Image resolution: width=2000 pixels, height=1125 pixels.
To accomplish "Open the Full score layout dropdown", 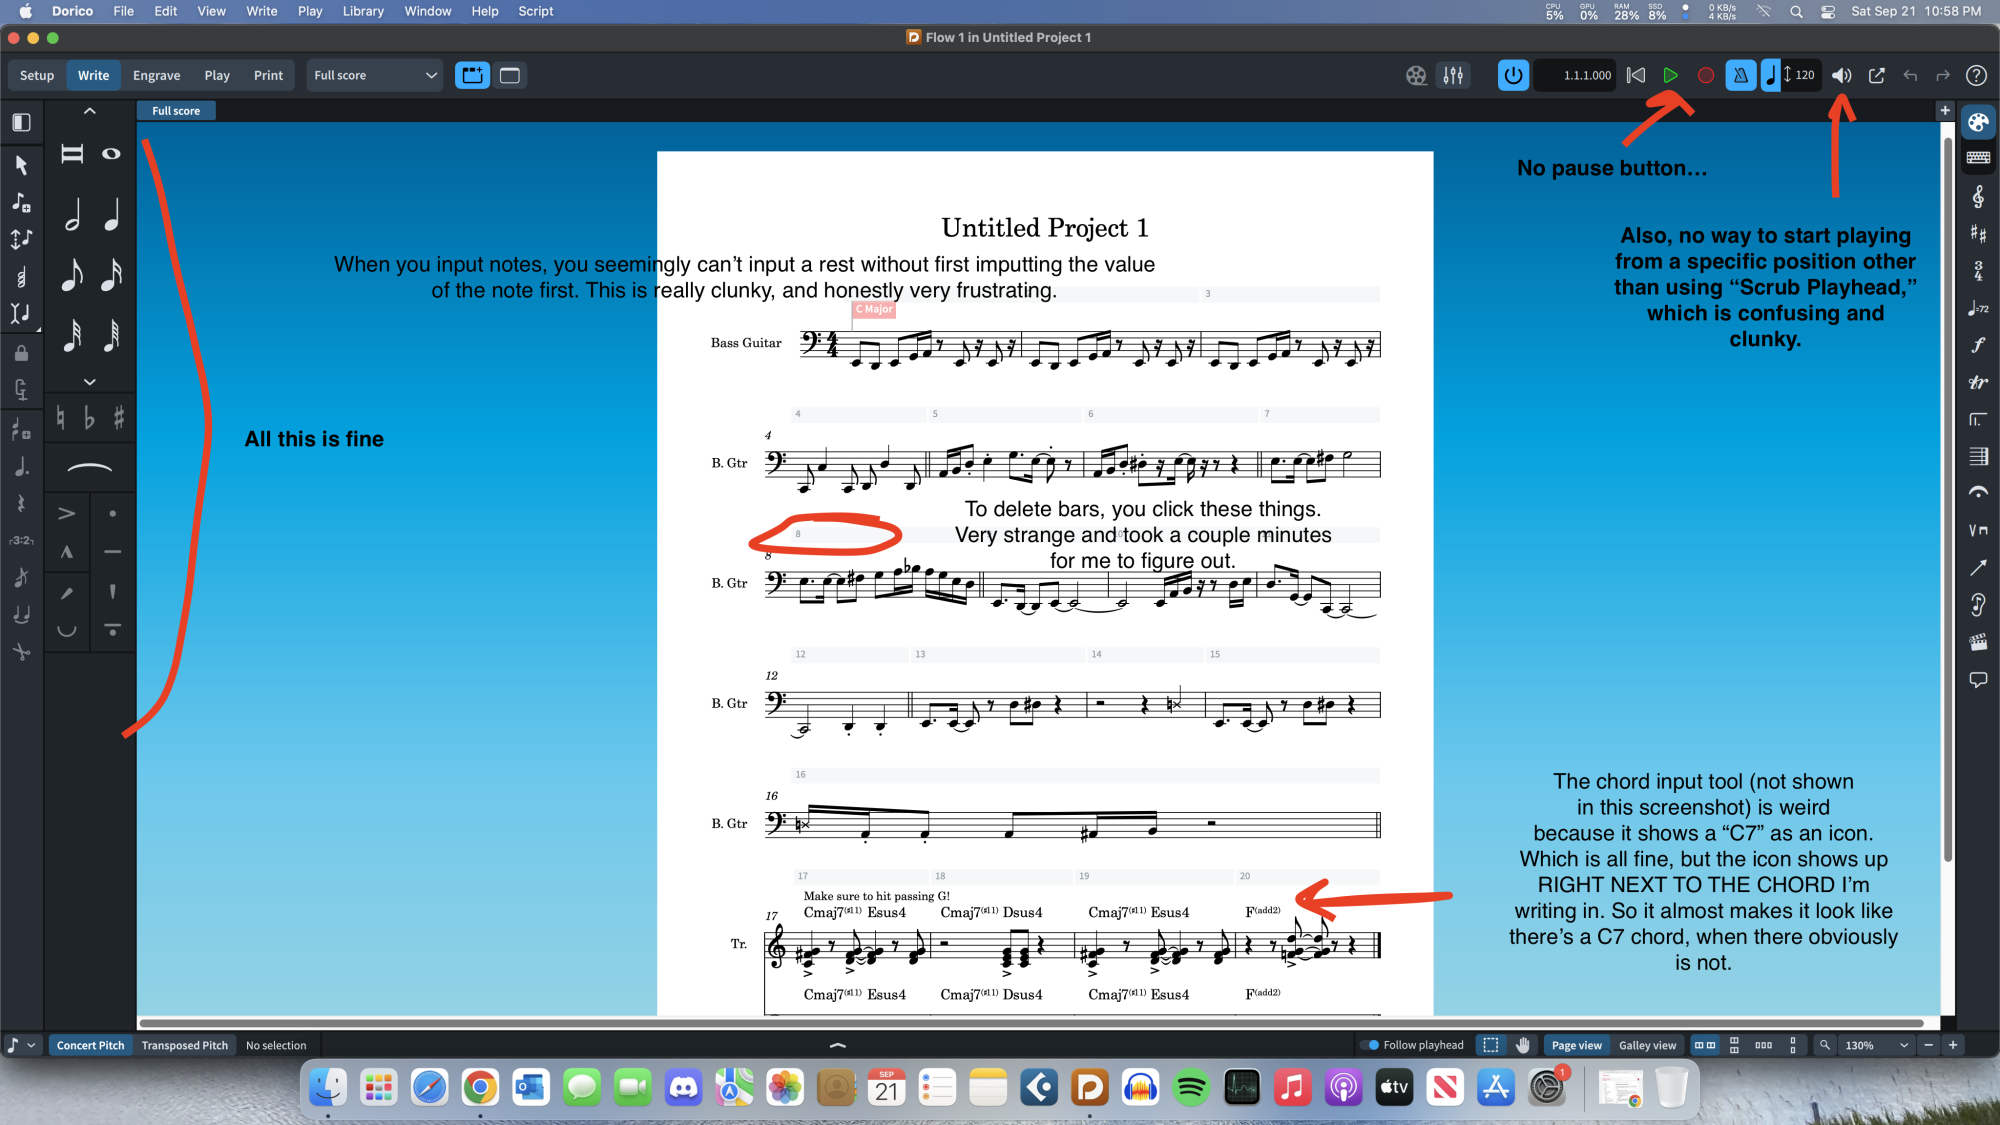I will pos(375,75).
